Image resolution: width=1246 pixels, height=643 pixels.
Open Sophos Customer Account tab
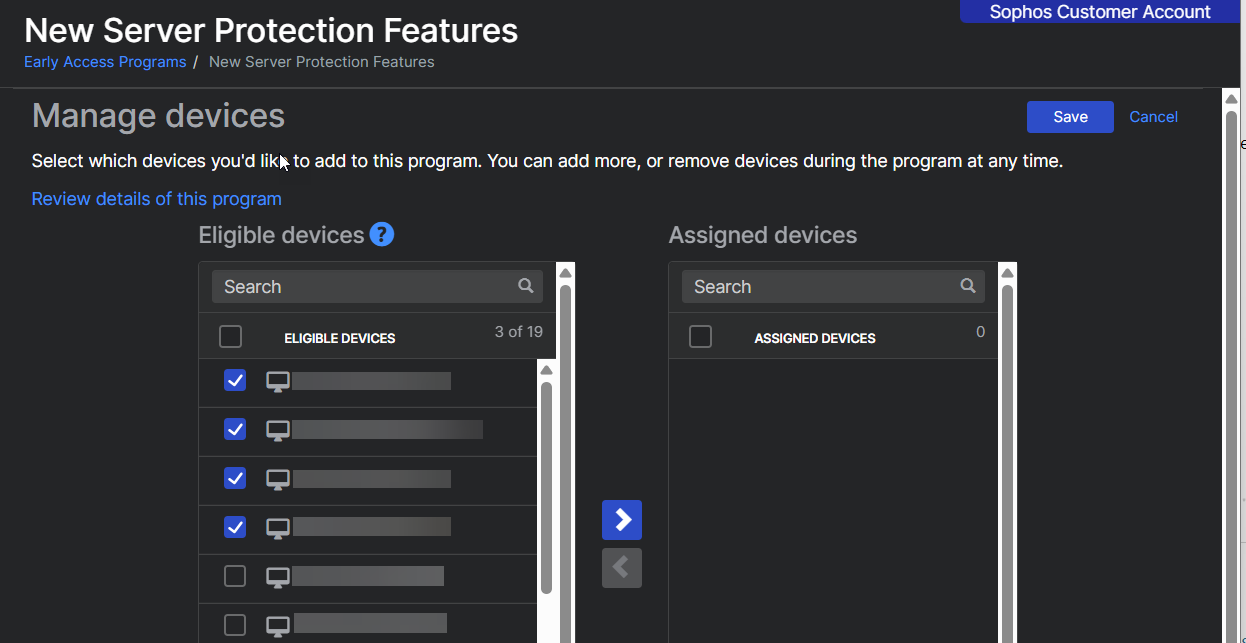(x=1099, y=12)
